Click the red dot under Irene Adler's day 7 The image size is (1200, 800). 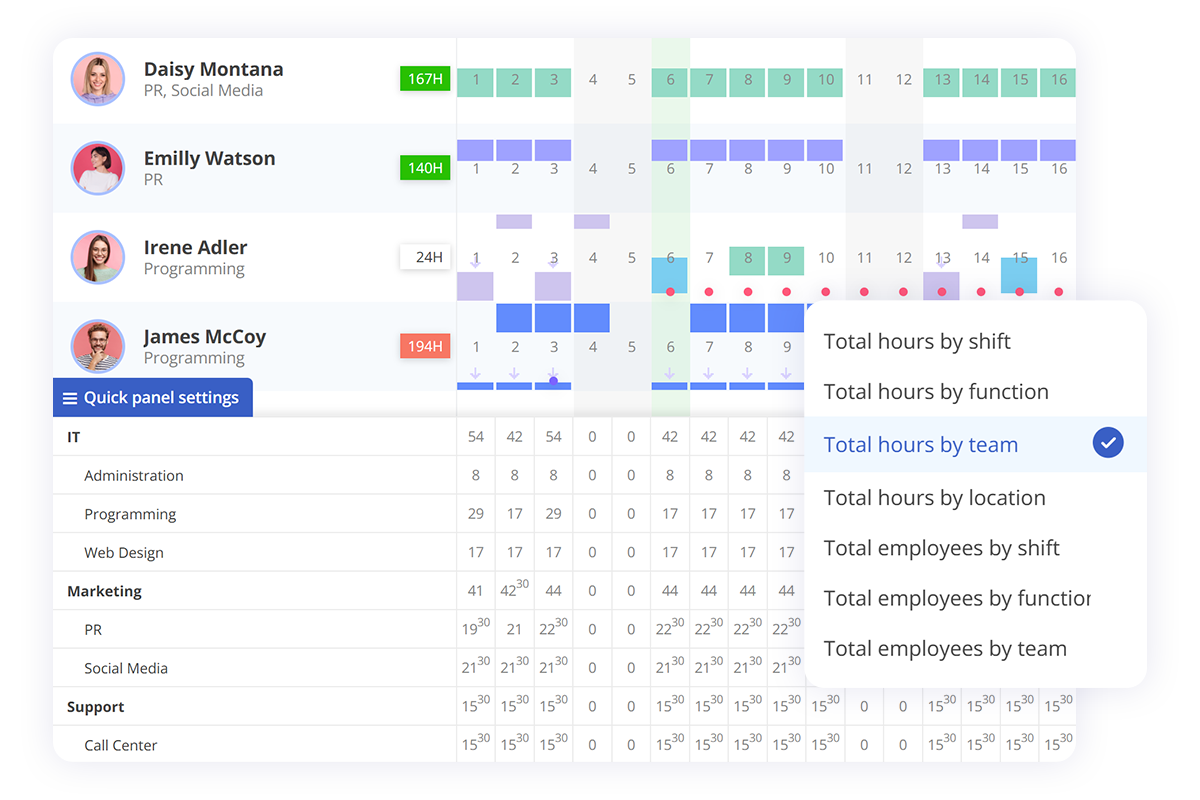click(709, 292)
